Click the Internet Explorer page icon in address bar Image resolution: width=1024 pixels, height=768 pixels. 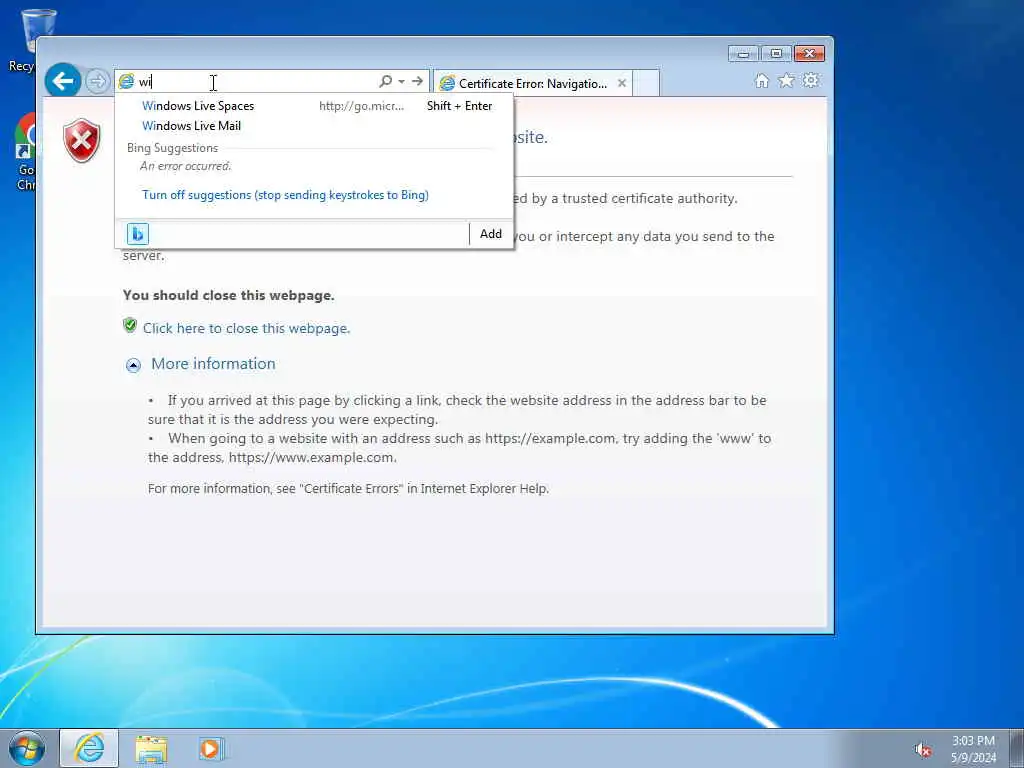(126, 82)
